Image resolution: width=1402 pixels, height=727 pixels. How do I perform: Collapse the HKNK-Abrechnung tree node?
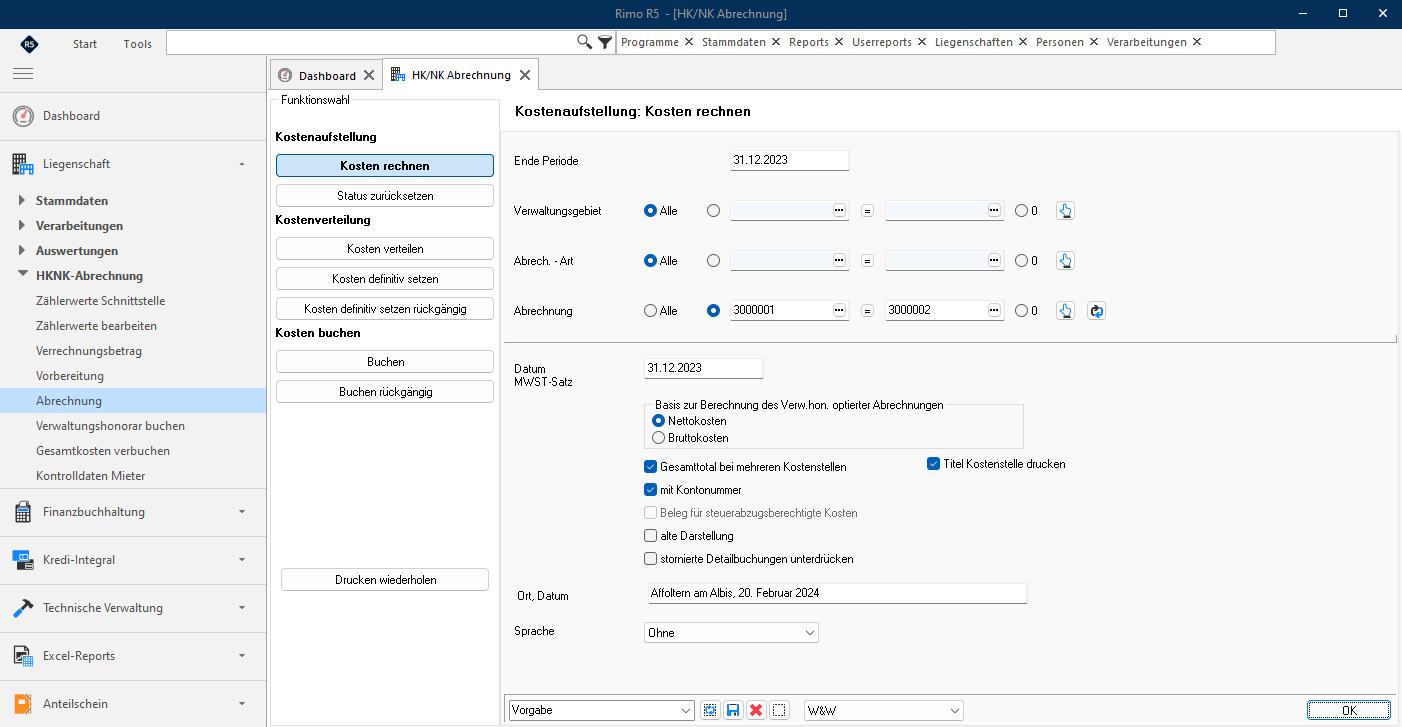(23, 276)
